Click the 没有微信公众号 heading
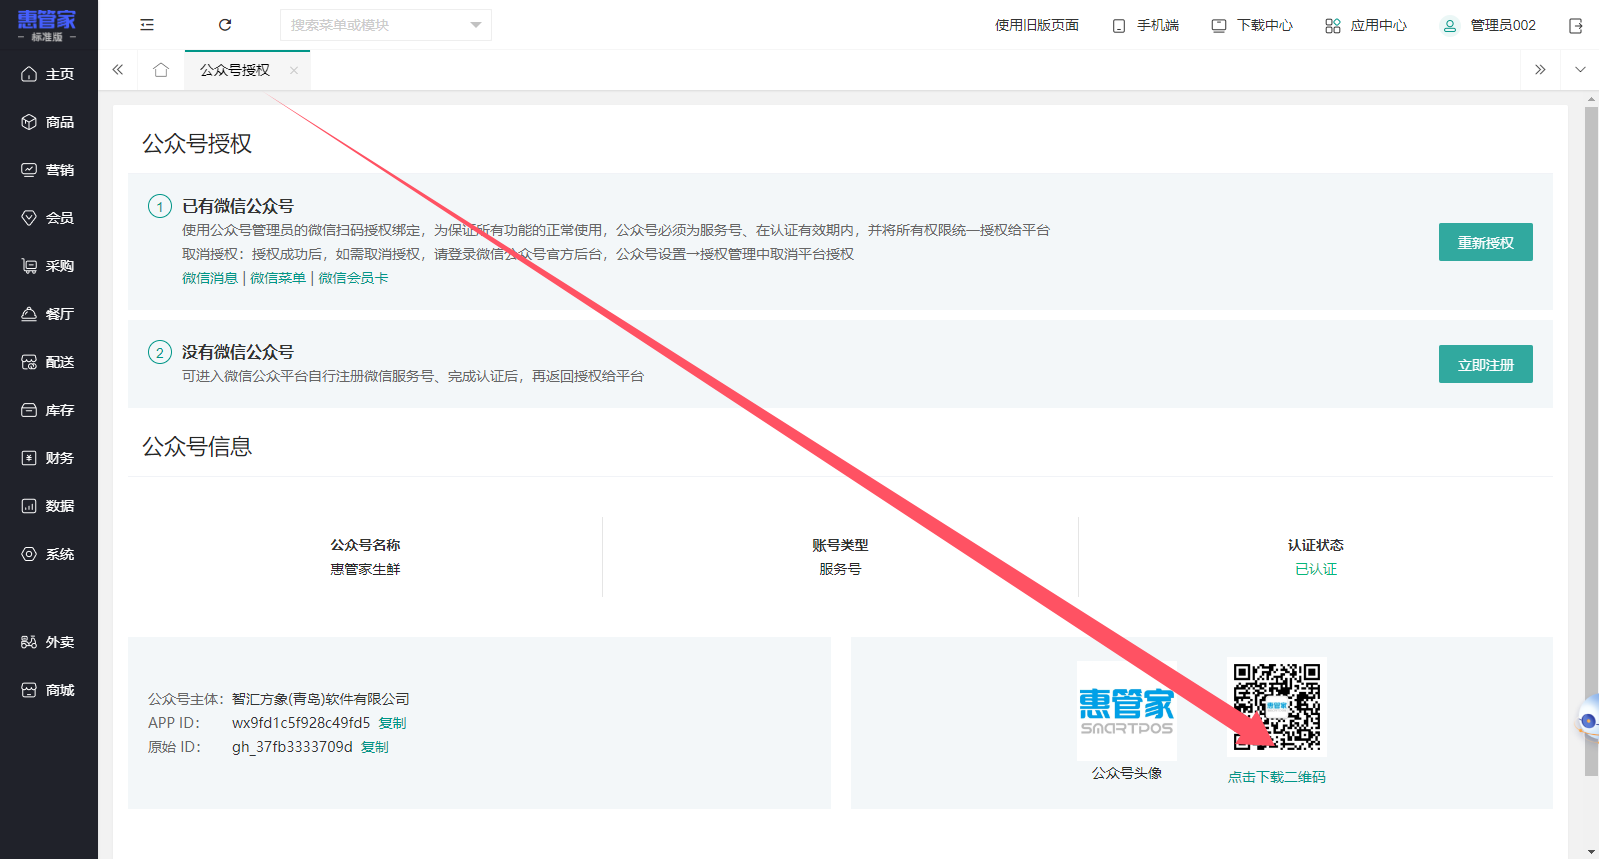Screen dimensions: 1599x859 tap(238, 352)
